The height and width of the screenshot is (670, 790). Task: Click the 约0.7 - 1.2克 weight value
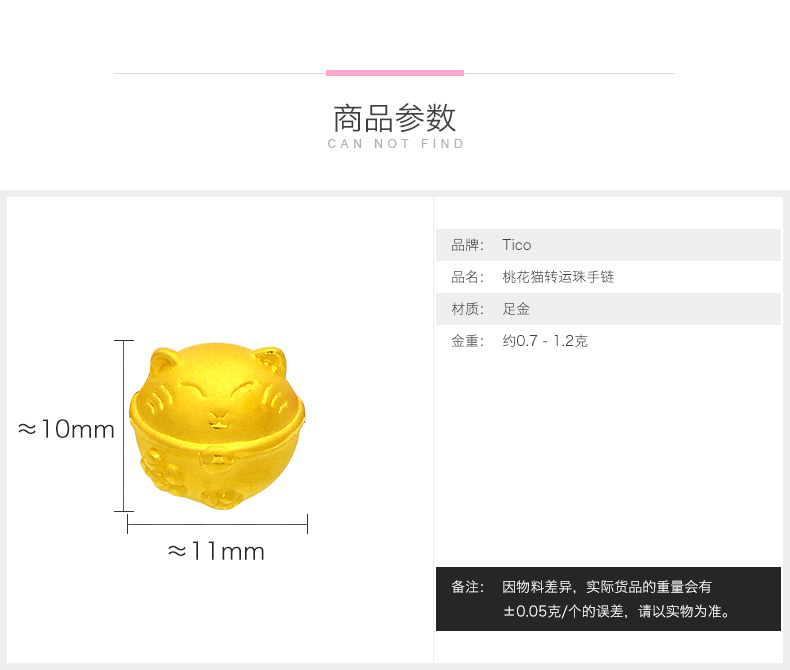[x=545, y=341]
